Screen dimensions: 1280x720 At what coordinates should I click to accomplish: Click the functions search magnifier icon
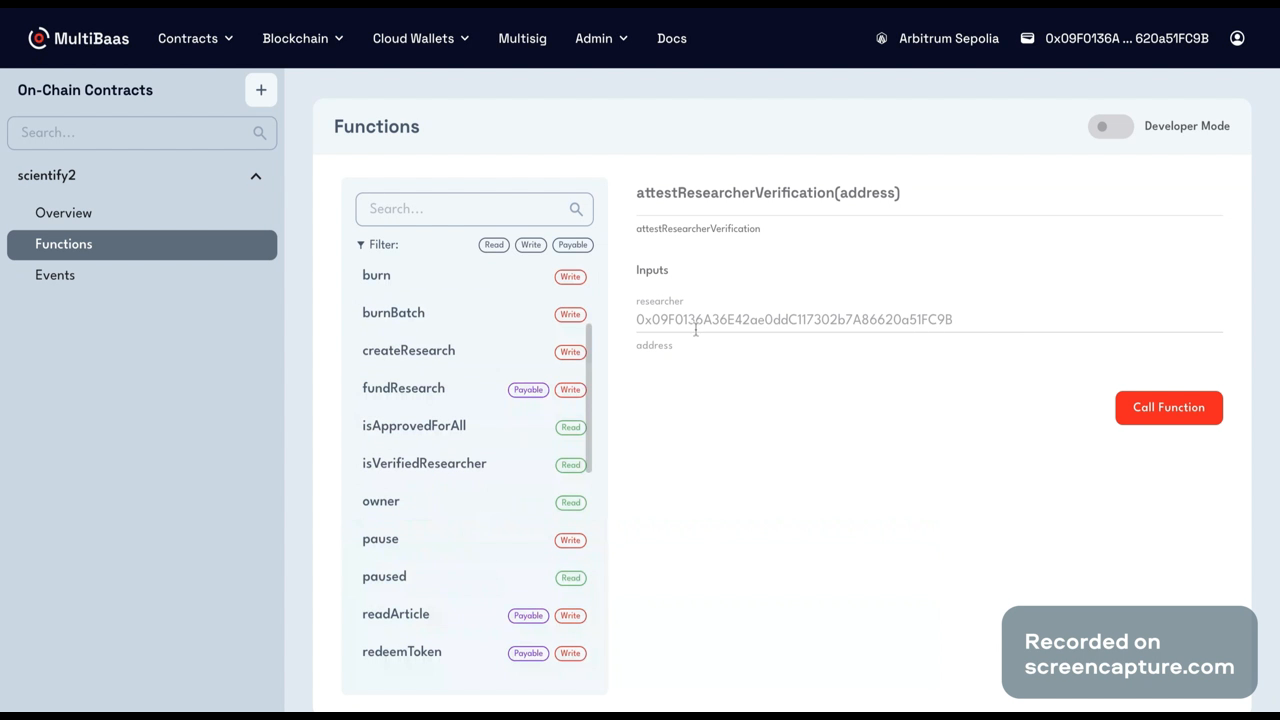coord(576,209)
